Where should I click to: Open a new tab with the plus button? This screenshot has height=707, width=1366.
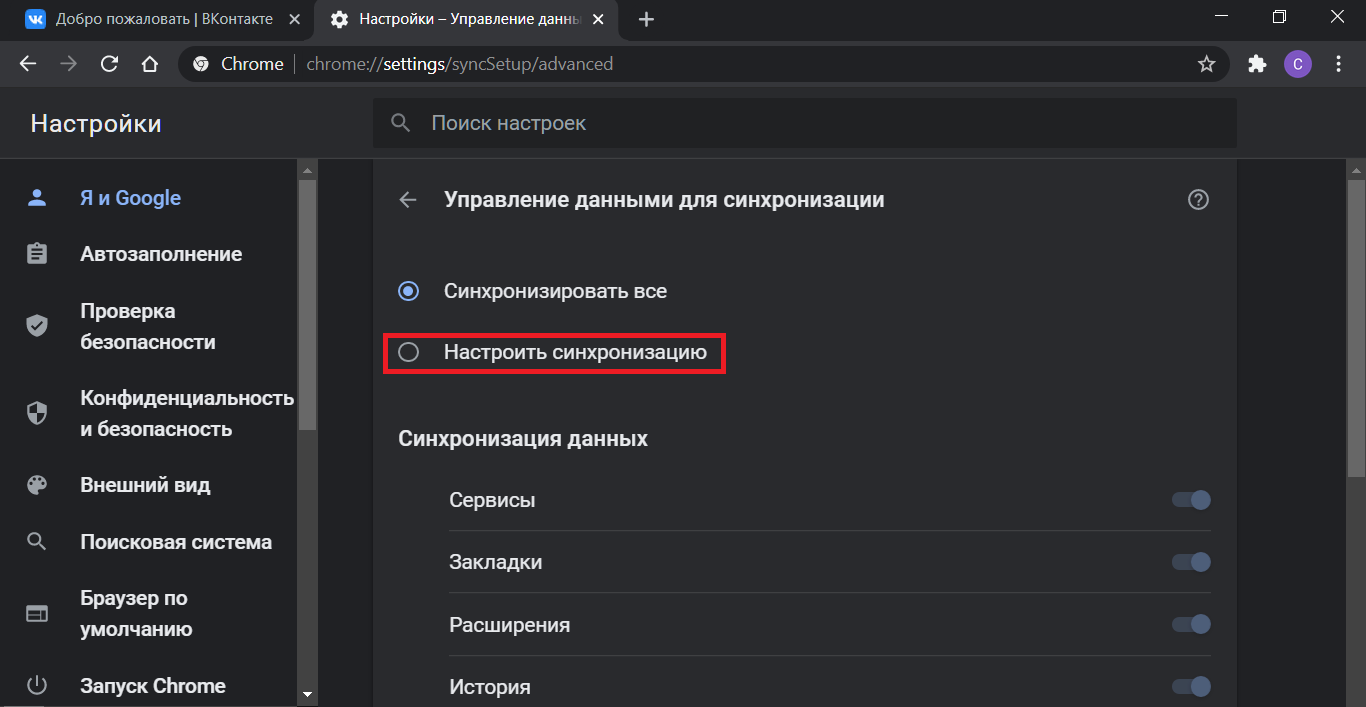coord(646,19)
